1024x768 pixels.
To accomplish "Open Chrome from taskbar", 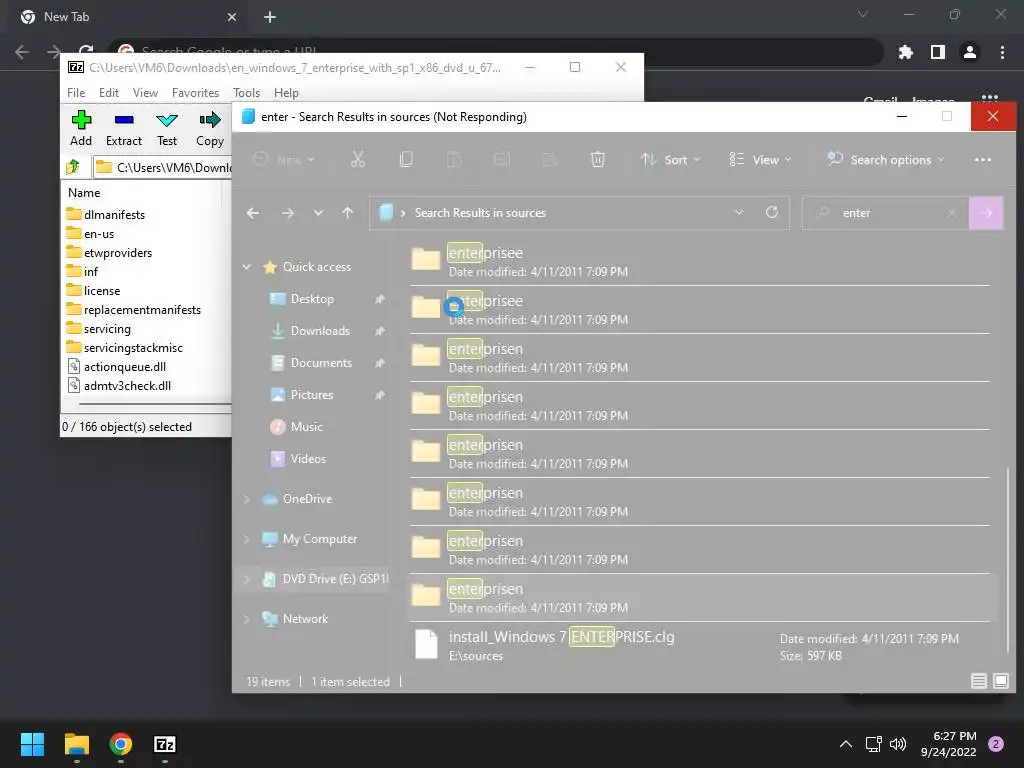I will [x=120, y=744].
